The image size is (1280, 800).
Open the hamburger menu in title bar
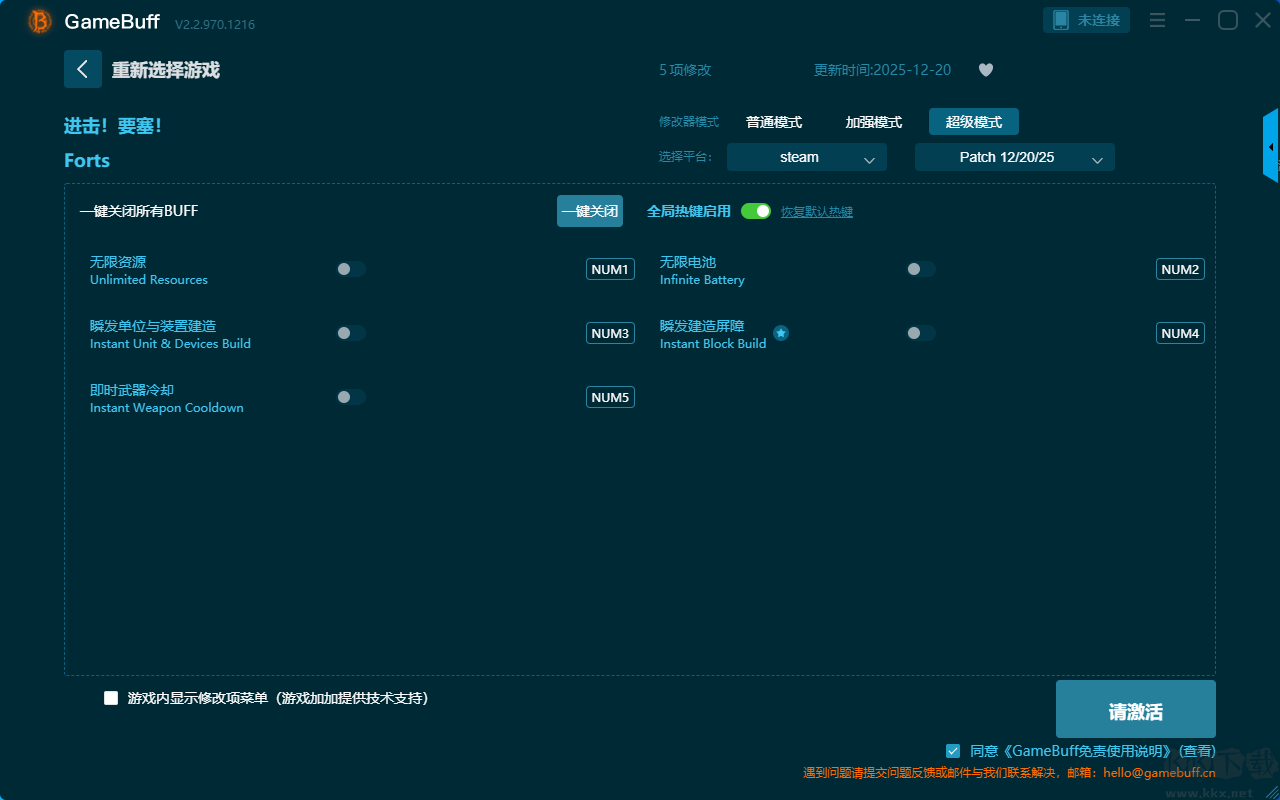1157,20
